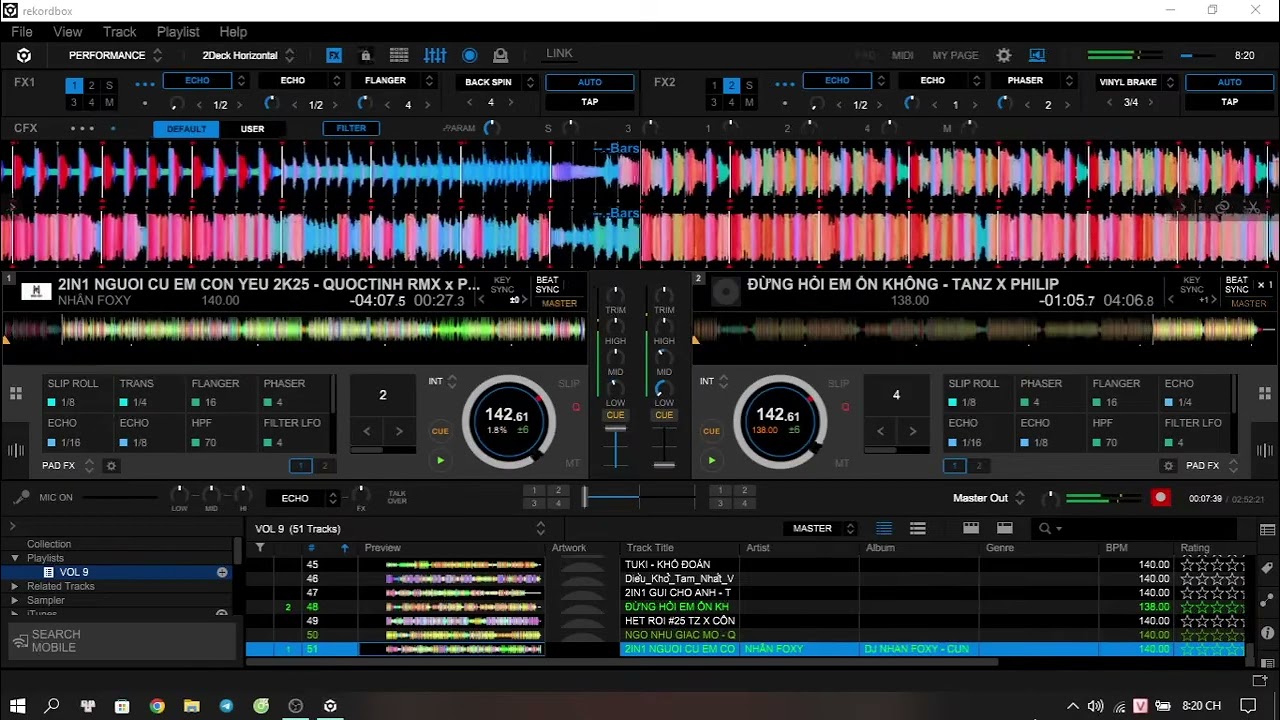Click the LINK button in top toolbar
1280x720 pixels.
click(x=560, y=54)
